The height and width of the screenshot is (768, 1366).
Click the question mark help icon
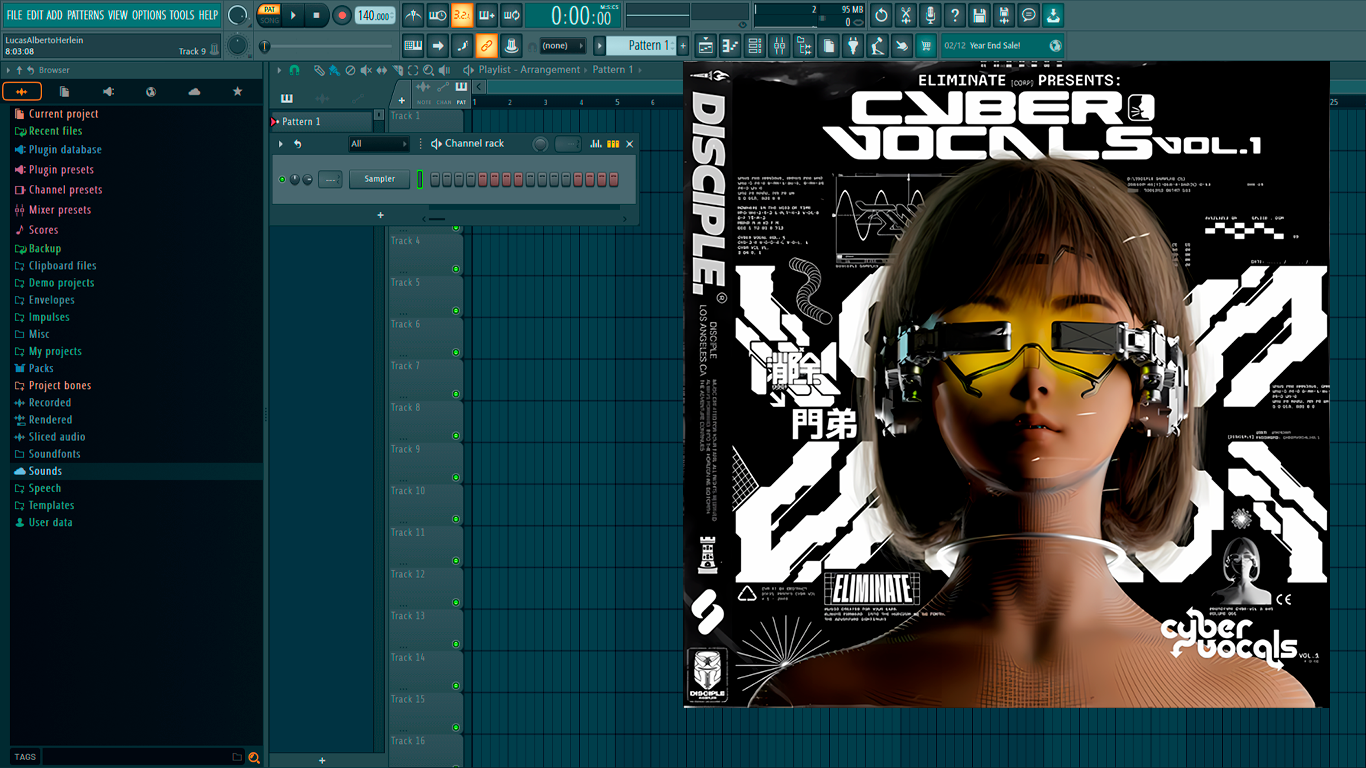click(x=955, y=15)
